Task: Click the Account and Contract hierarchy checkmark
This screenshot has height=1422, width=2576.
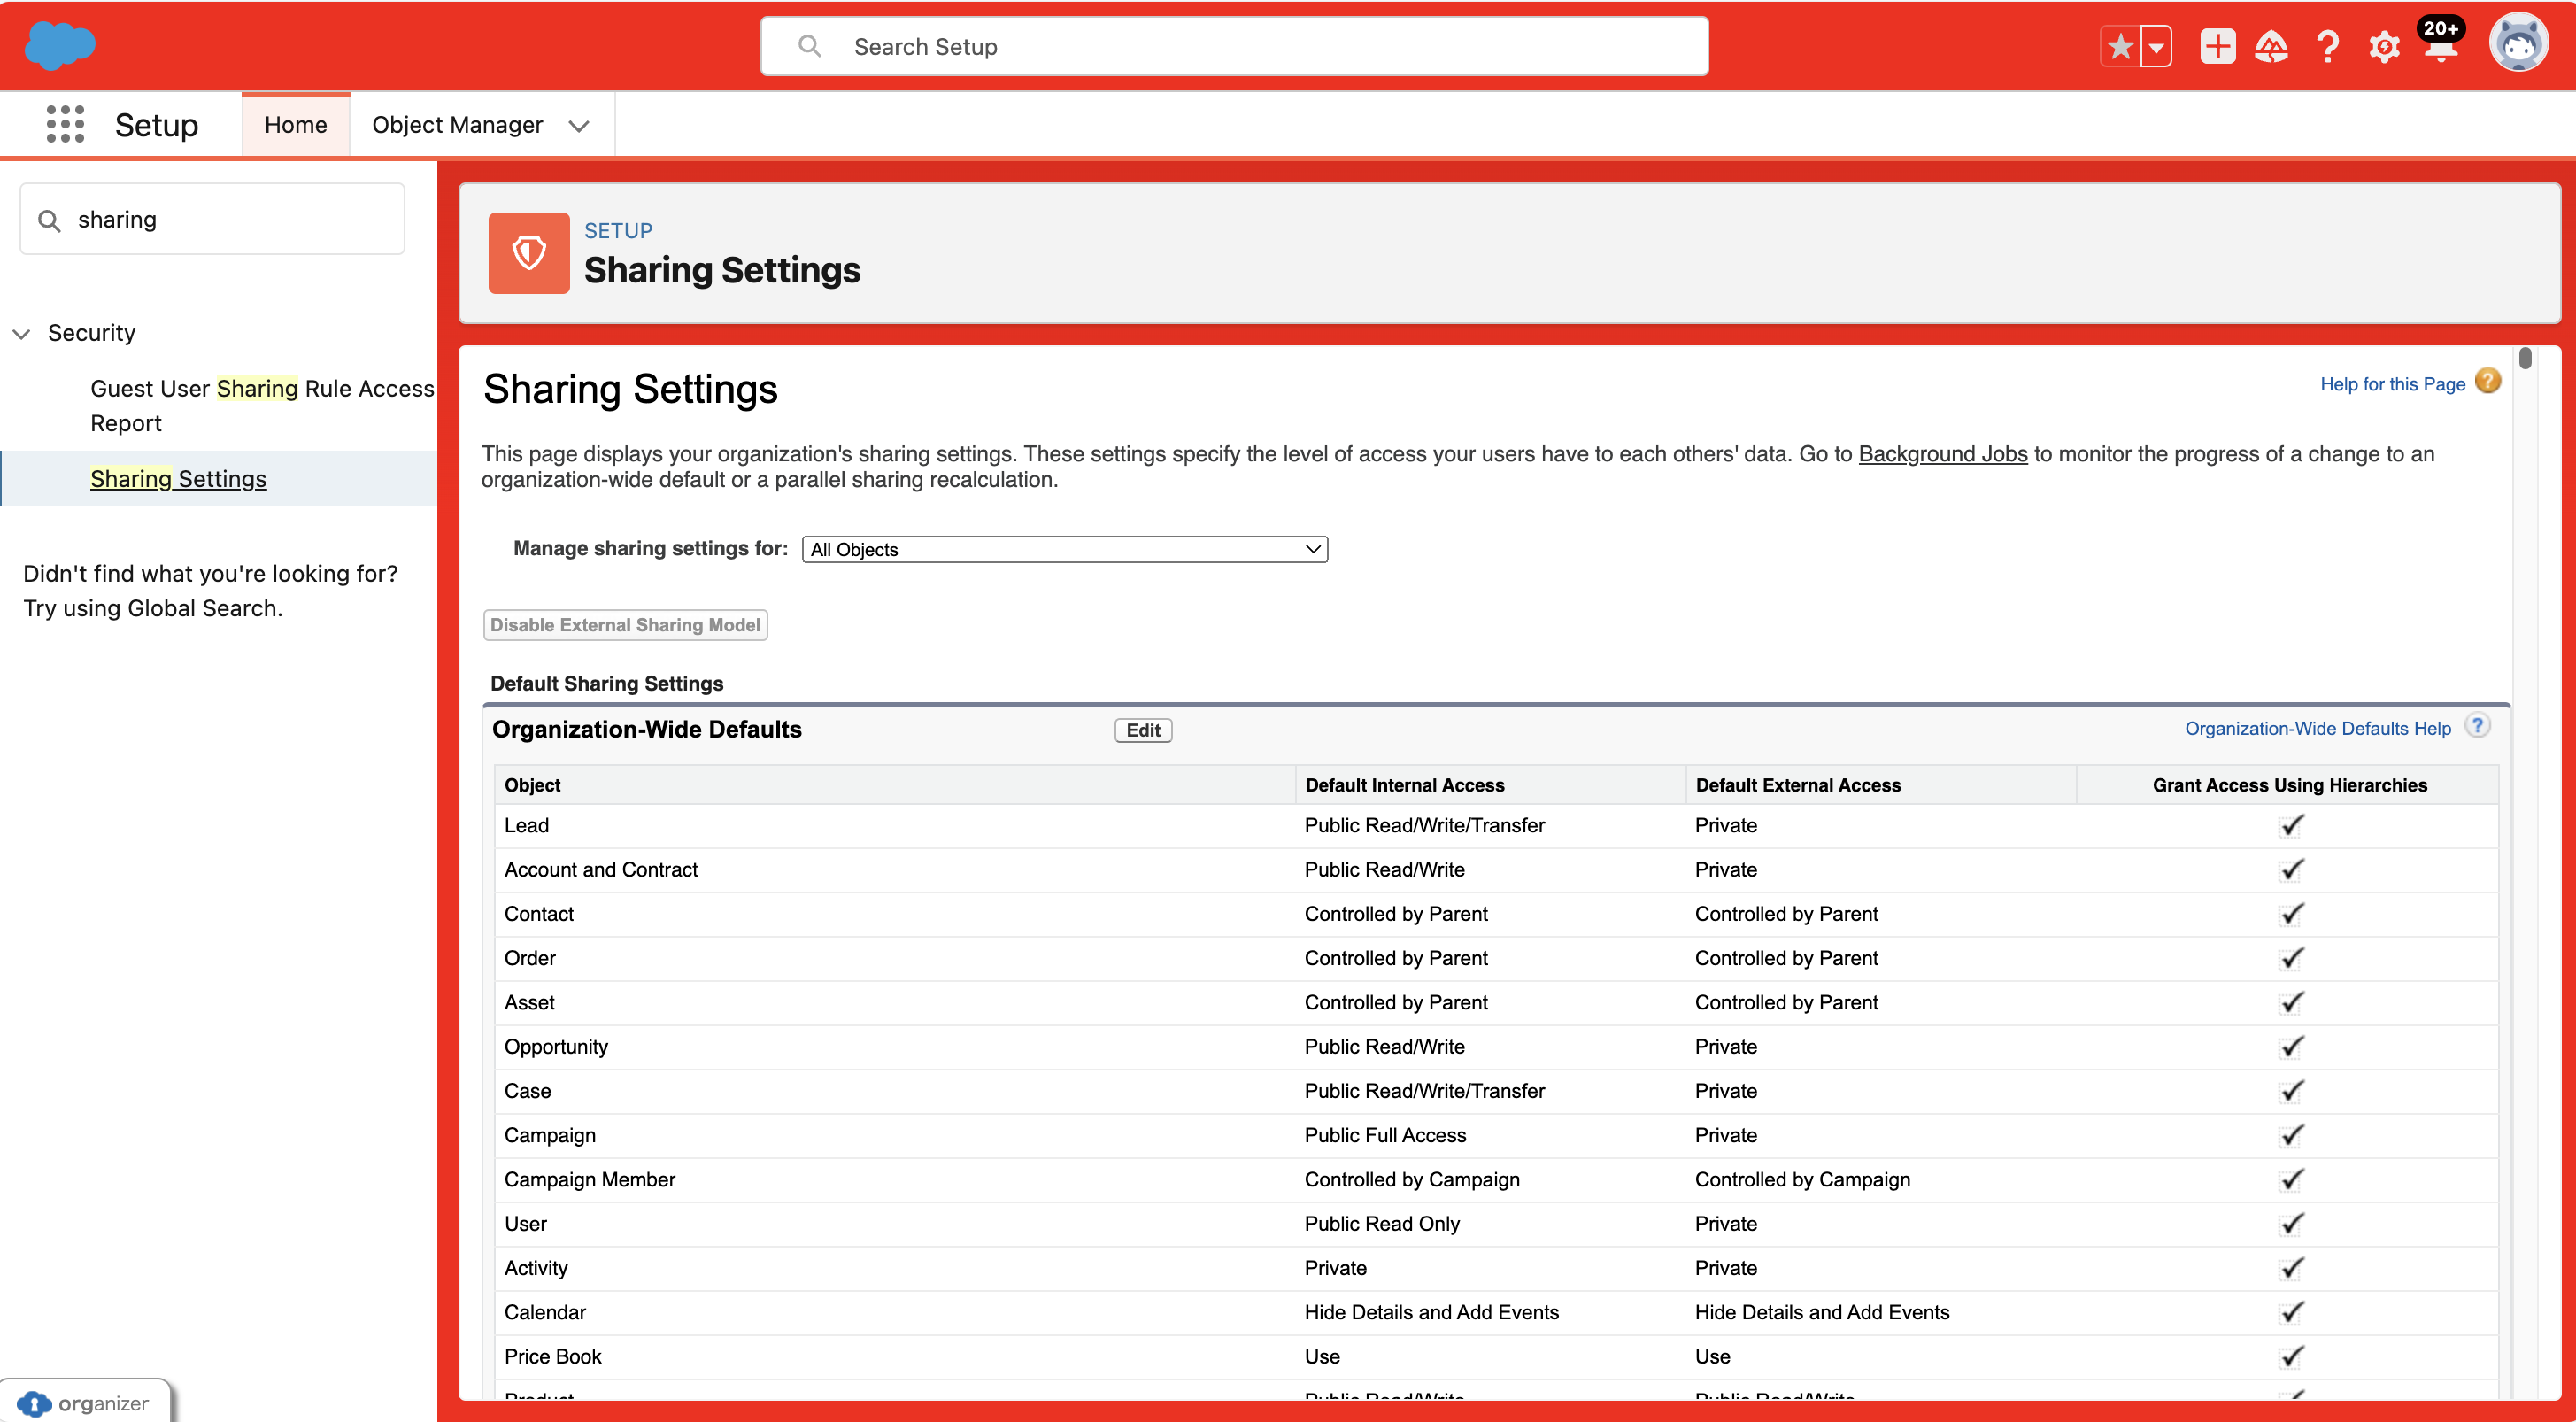Action: 2290,870
